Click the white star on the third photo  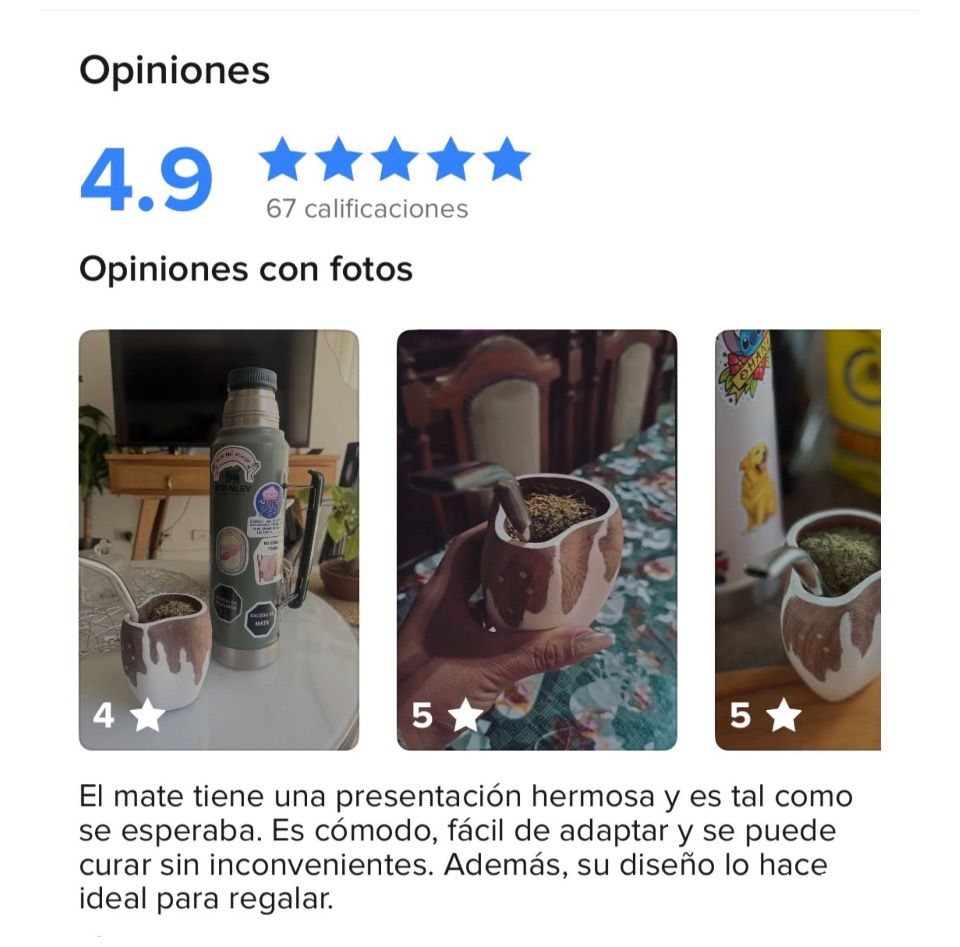point(784,715)
